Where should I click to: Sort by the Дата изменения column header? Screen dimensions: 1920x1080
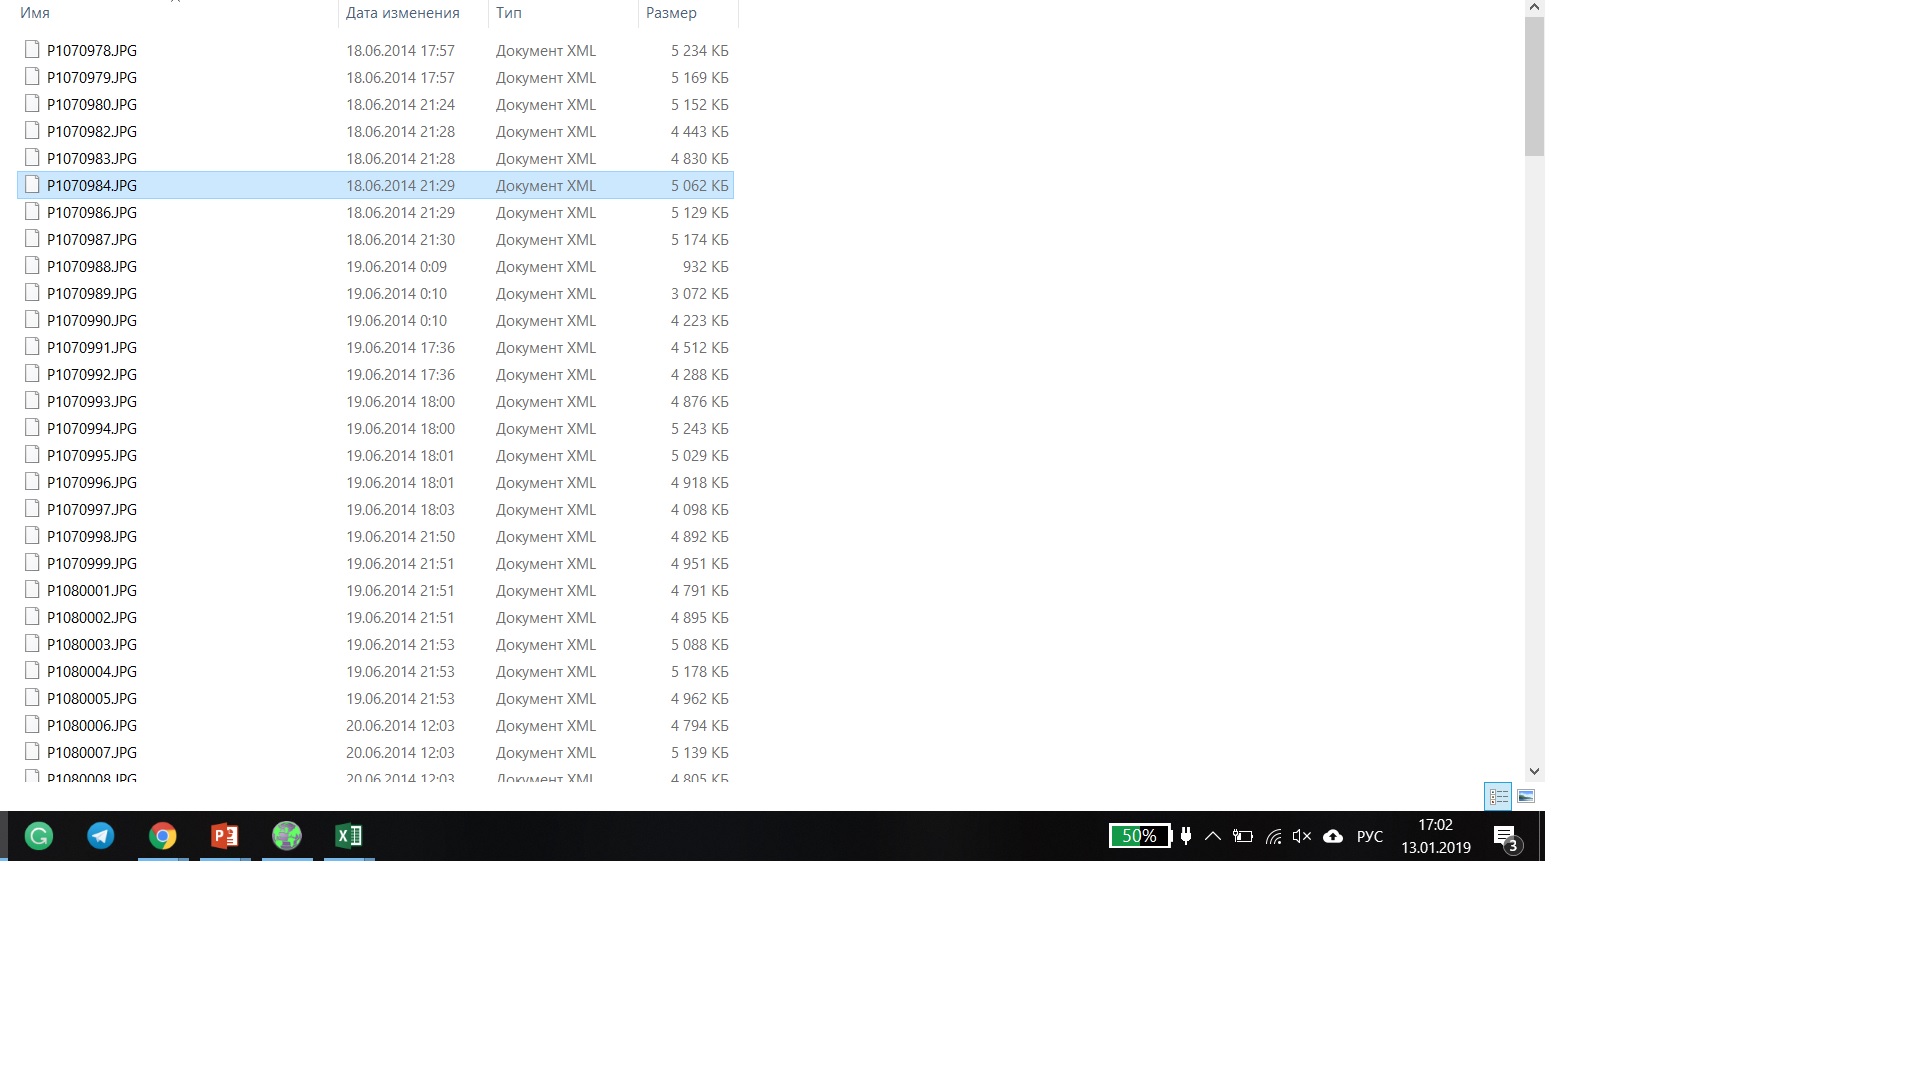(x=402, y=13)
